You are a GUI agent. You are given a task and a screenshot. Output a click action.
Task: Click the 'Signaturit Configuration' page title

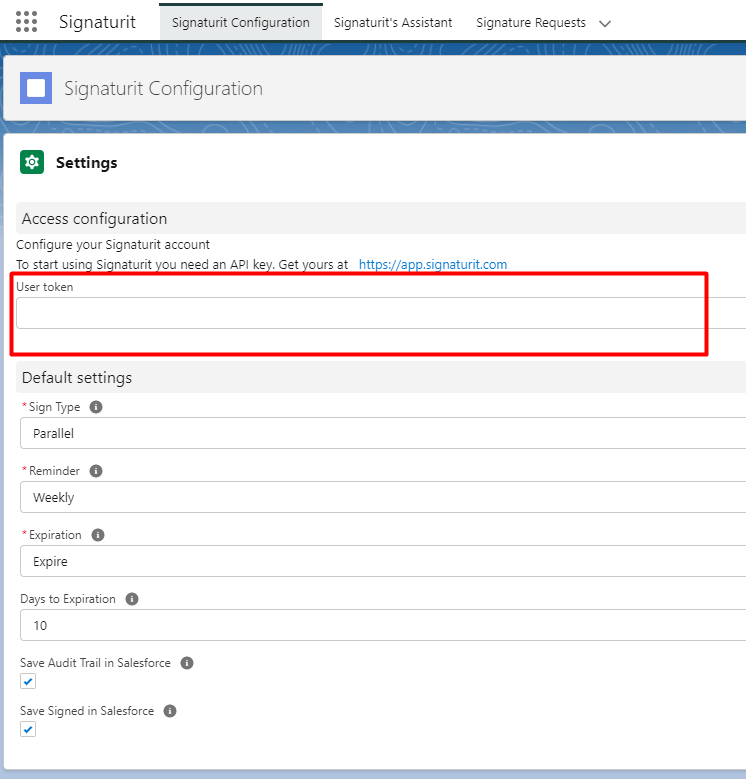pyautogui.click(x=163, y=88)
